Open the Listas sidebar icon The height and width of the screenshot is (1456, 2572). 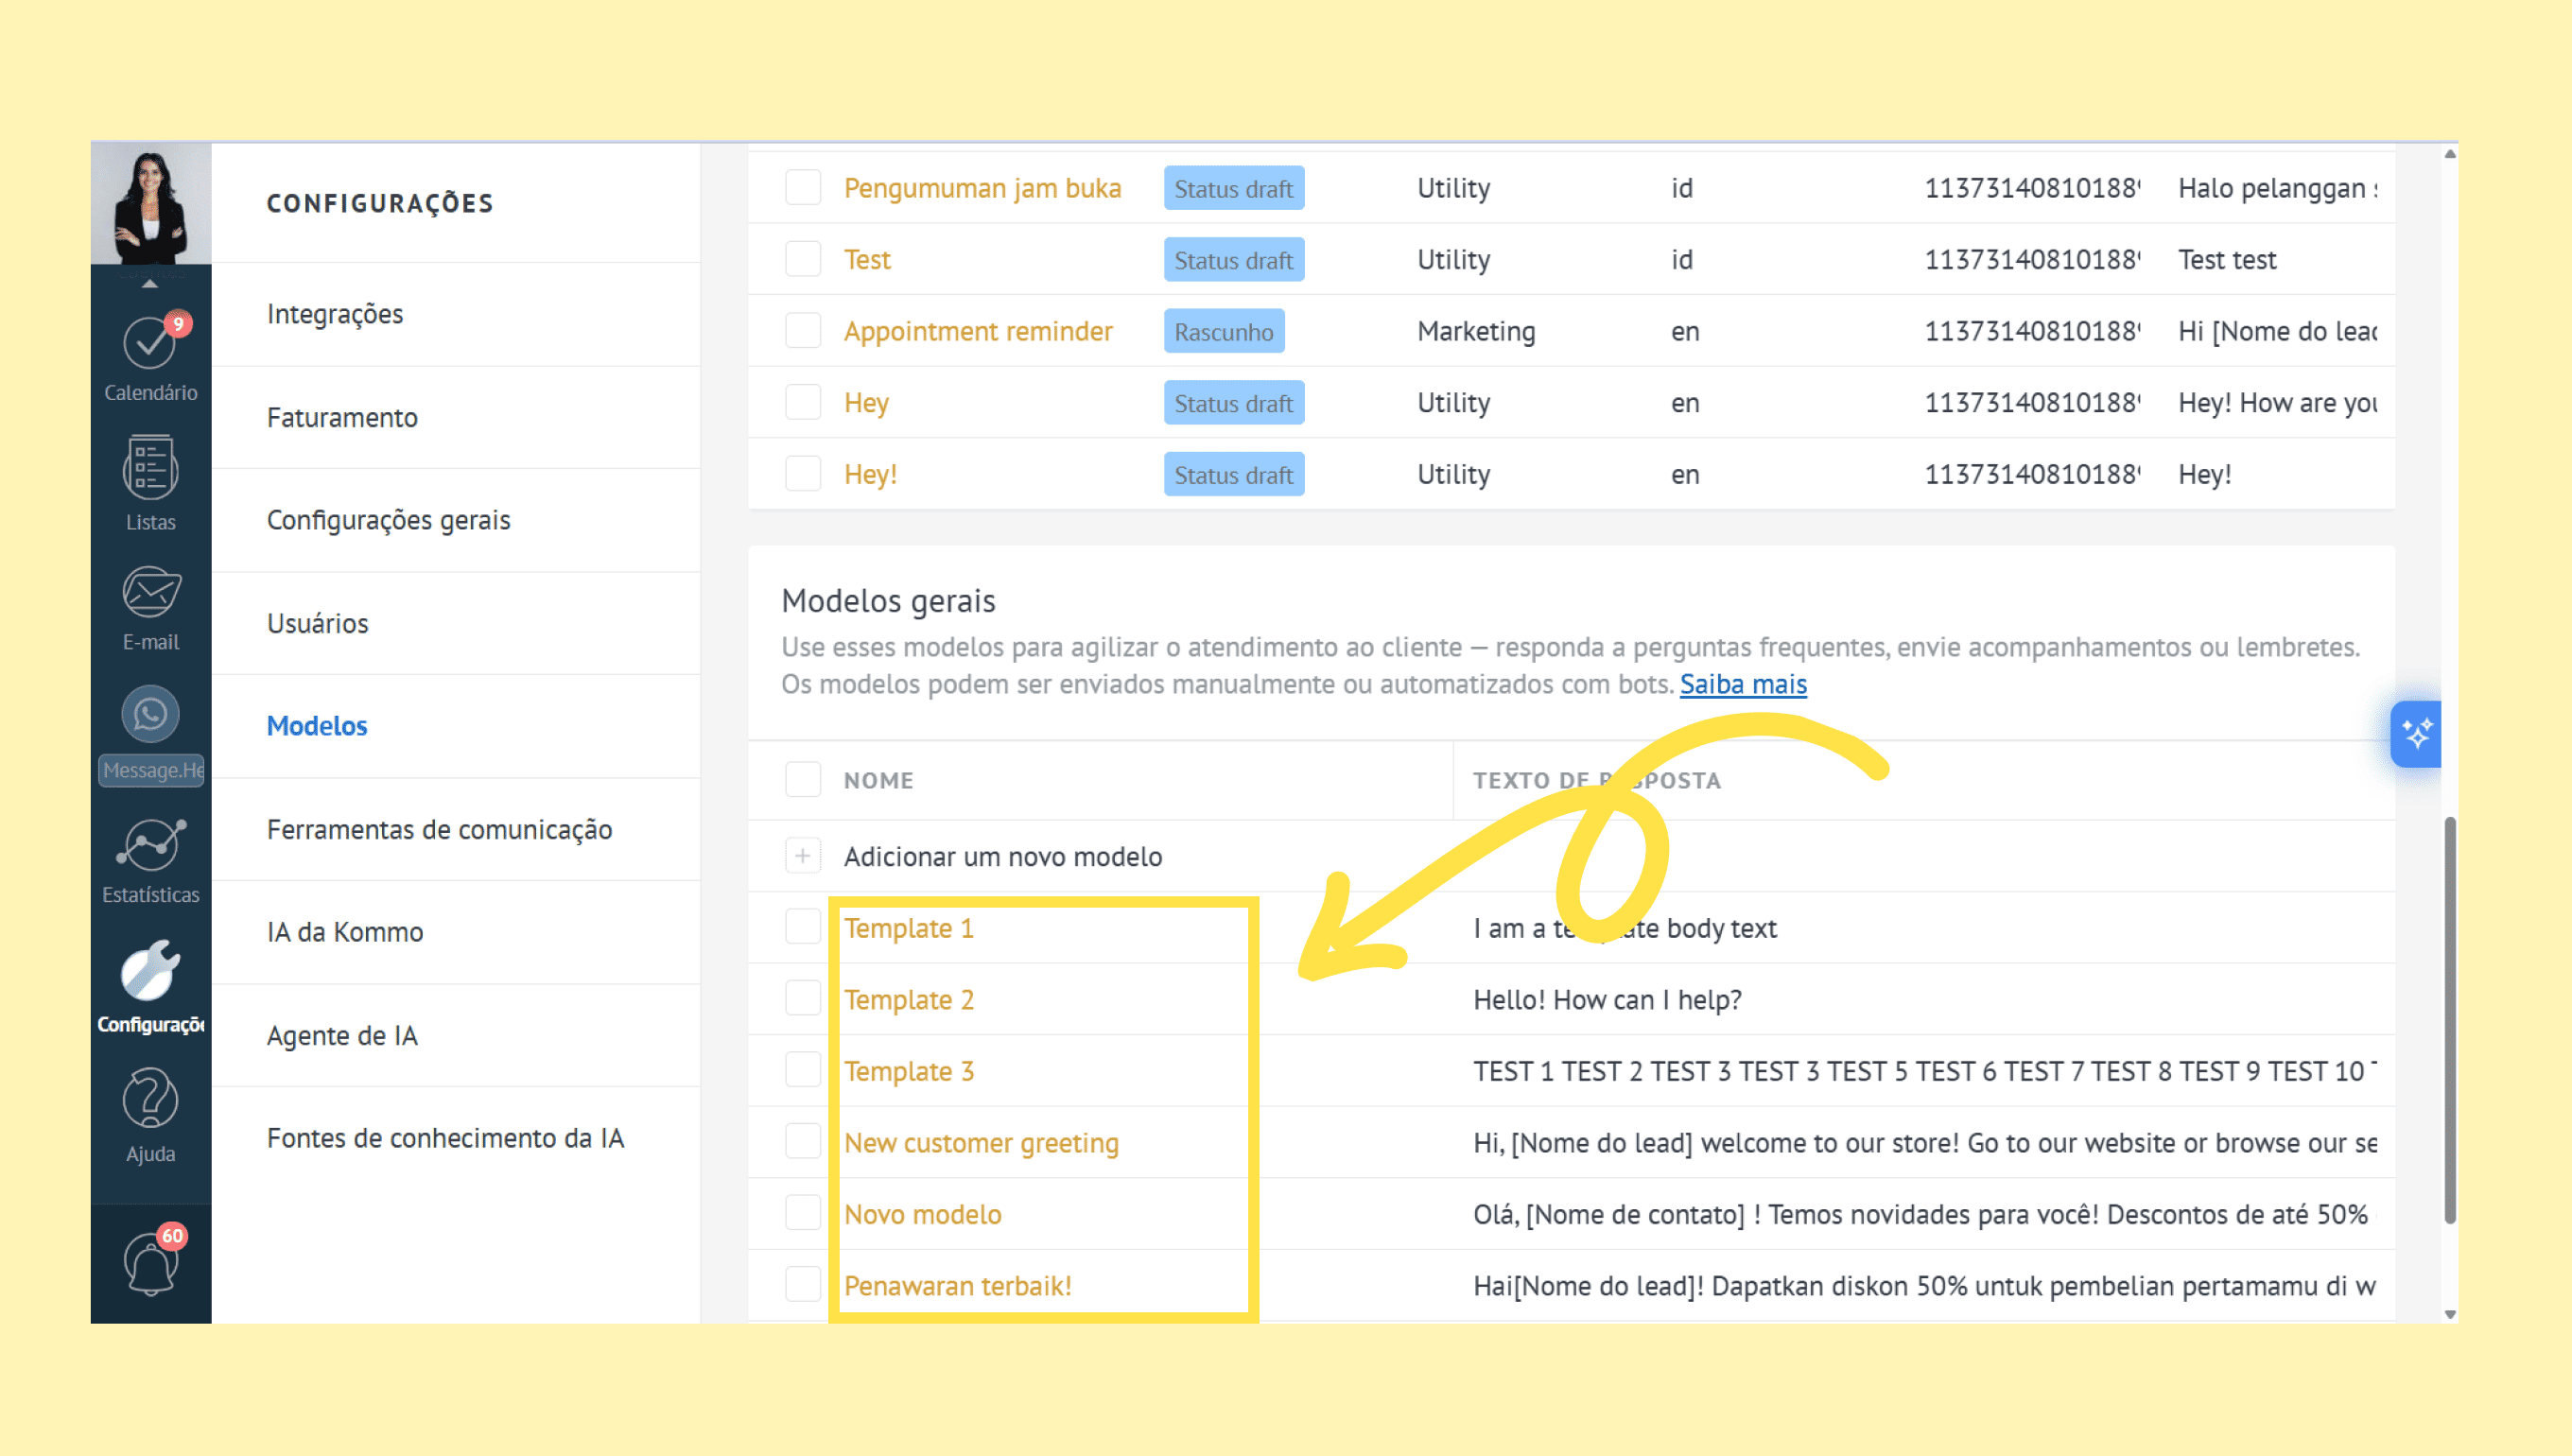click(150, 467)
